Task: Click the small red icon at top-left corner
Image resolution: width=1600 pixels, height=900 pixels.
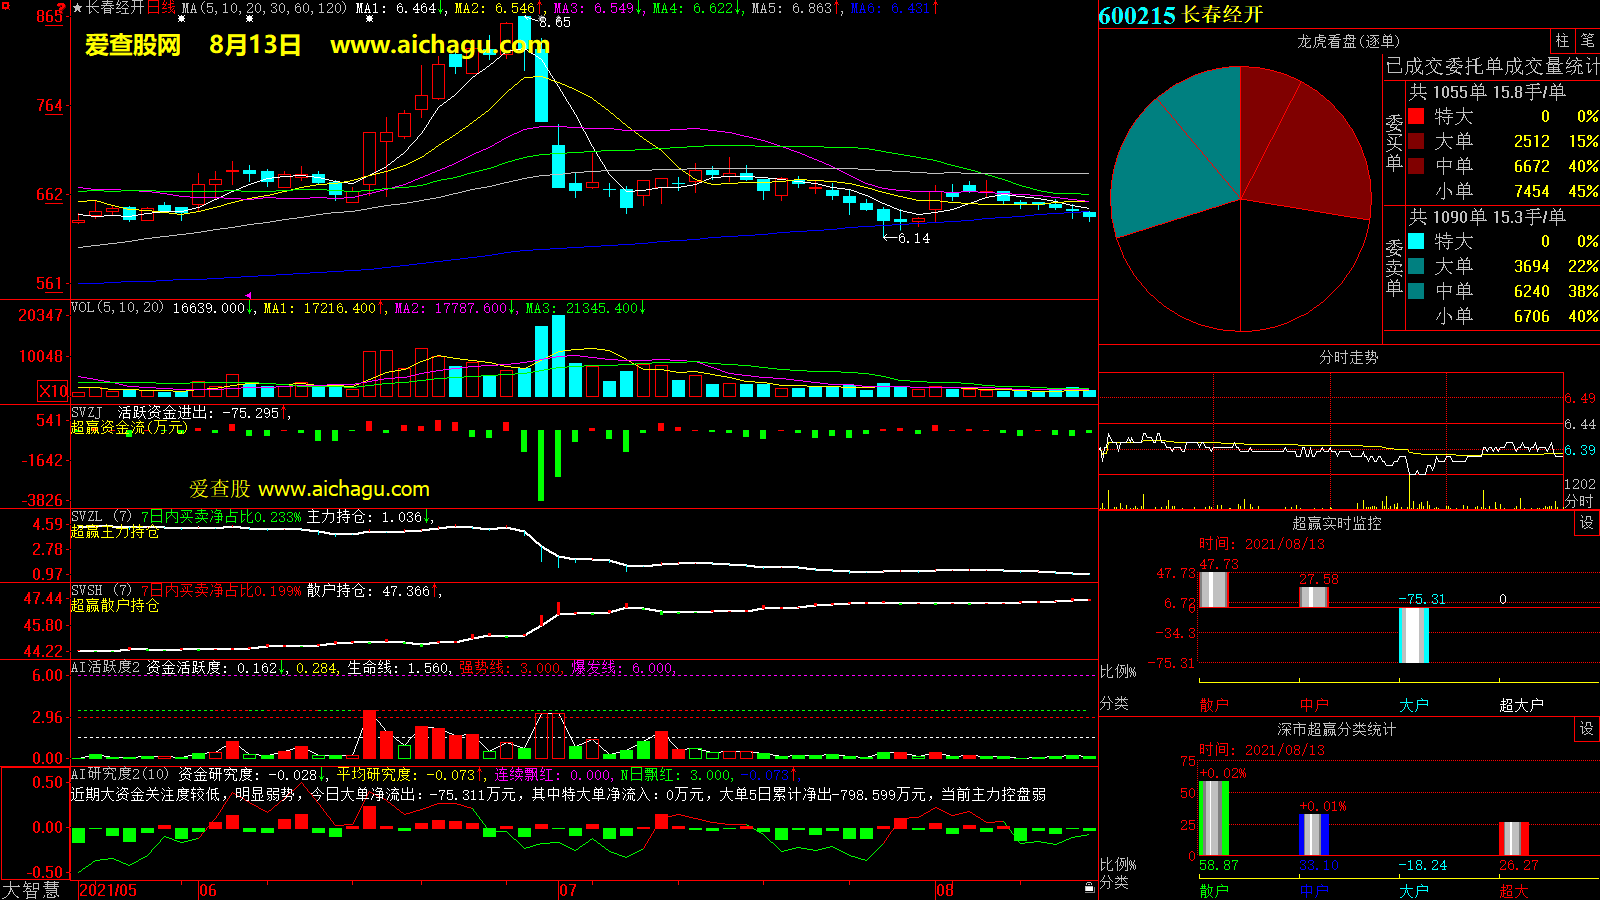Action: click(x=60, y=8)
